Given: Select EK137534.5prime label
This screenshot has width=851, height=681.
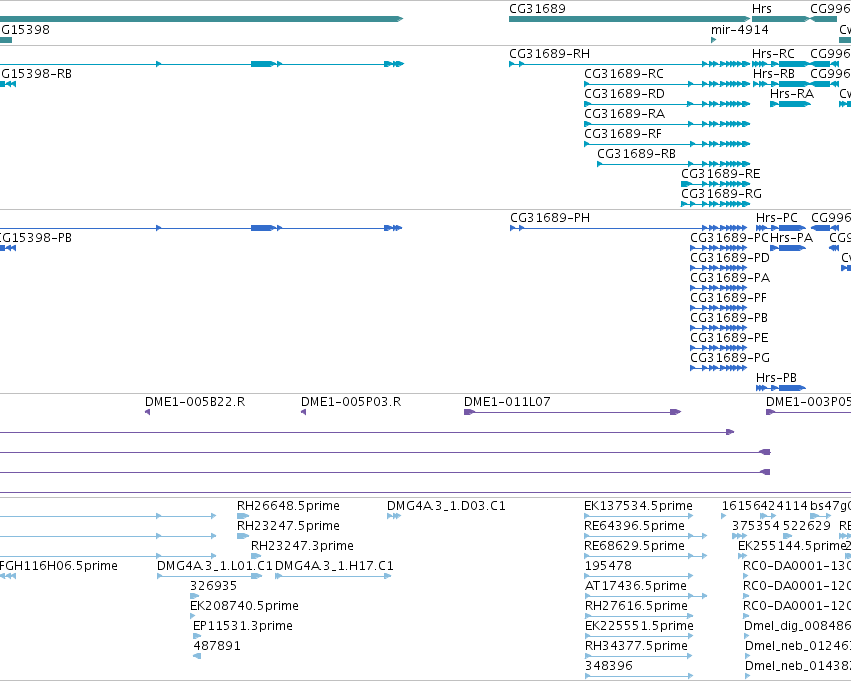Looking at the screenshot, I should (638, 506).
